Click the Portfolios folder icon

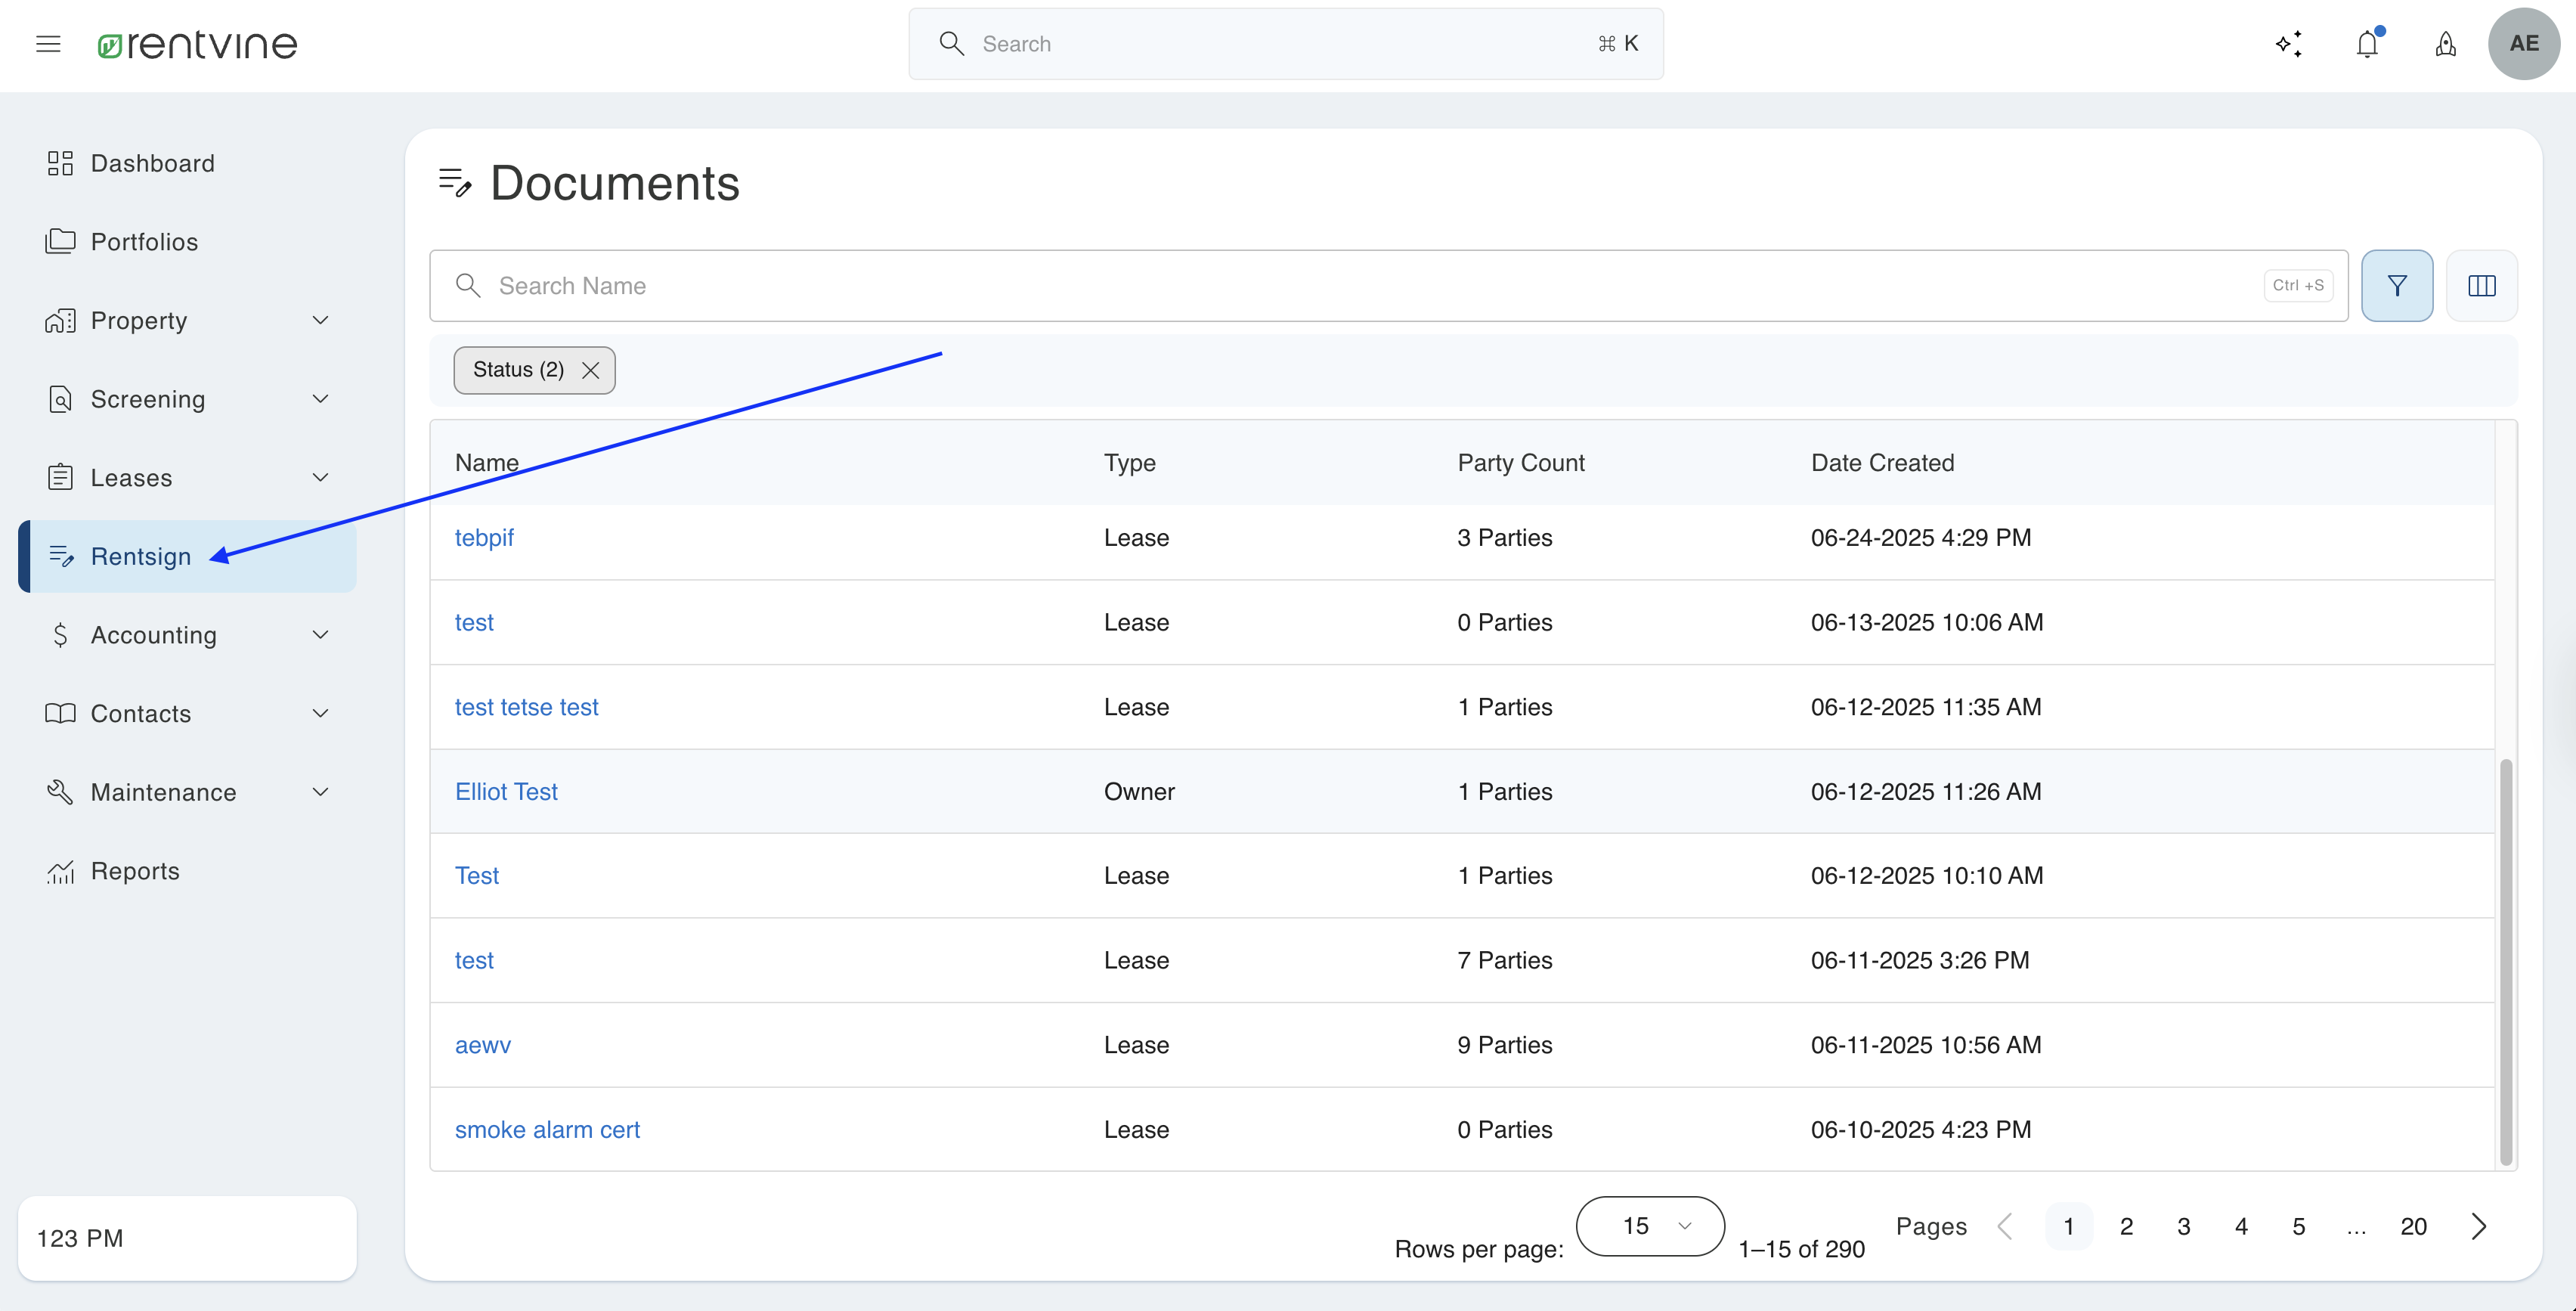coord(60,241)
